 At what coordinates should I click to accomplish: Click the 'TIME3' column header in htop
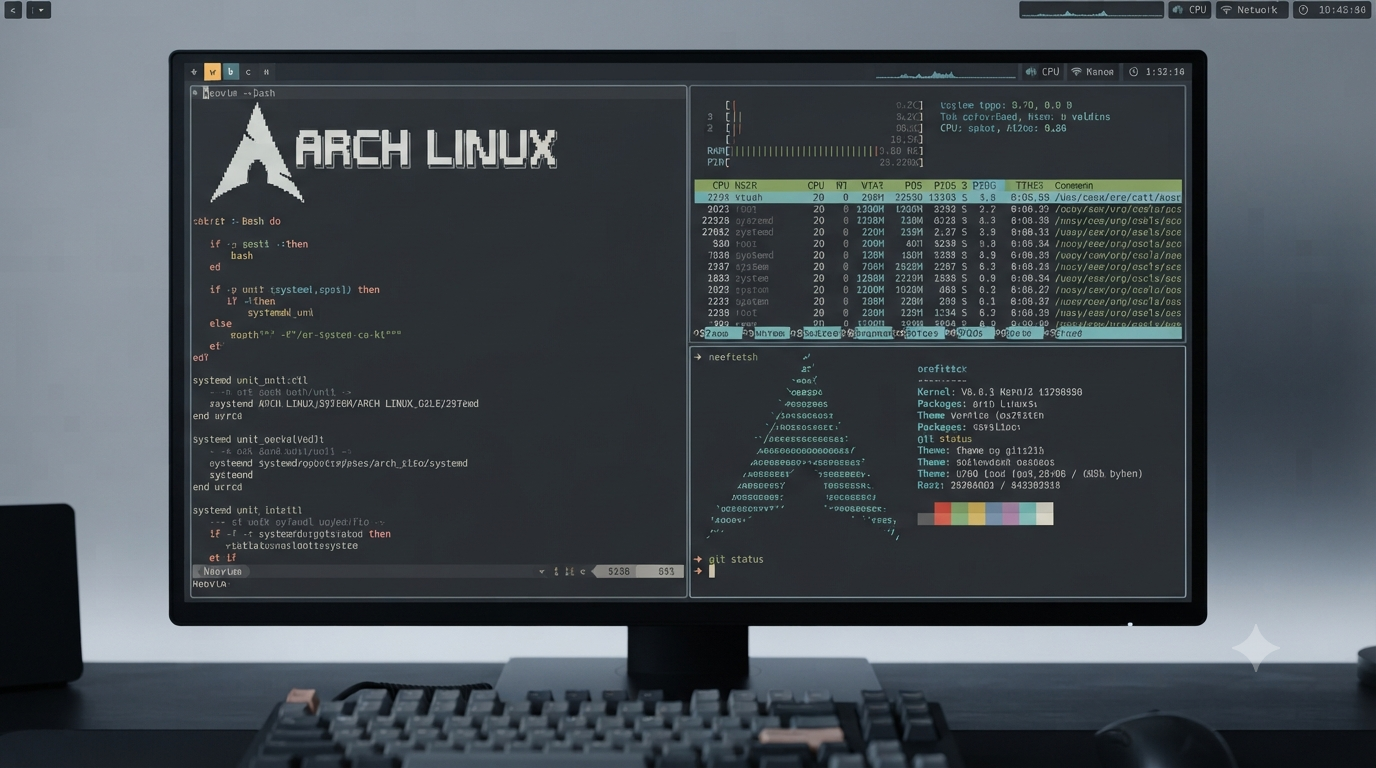[1029, 186]
